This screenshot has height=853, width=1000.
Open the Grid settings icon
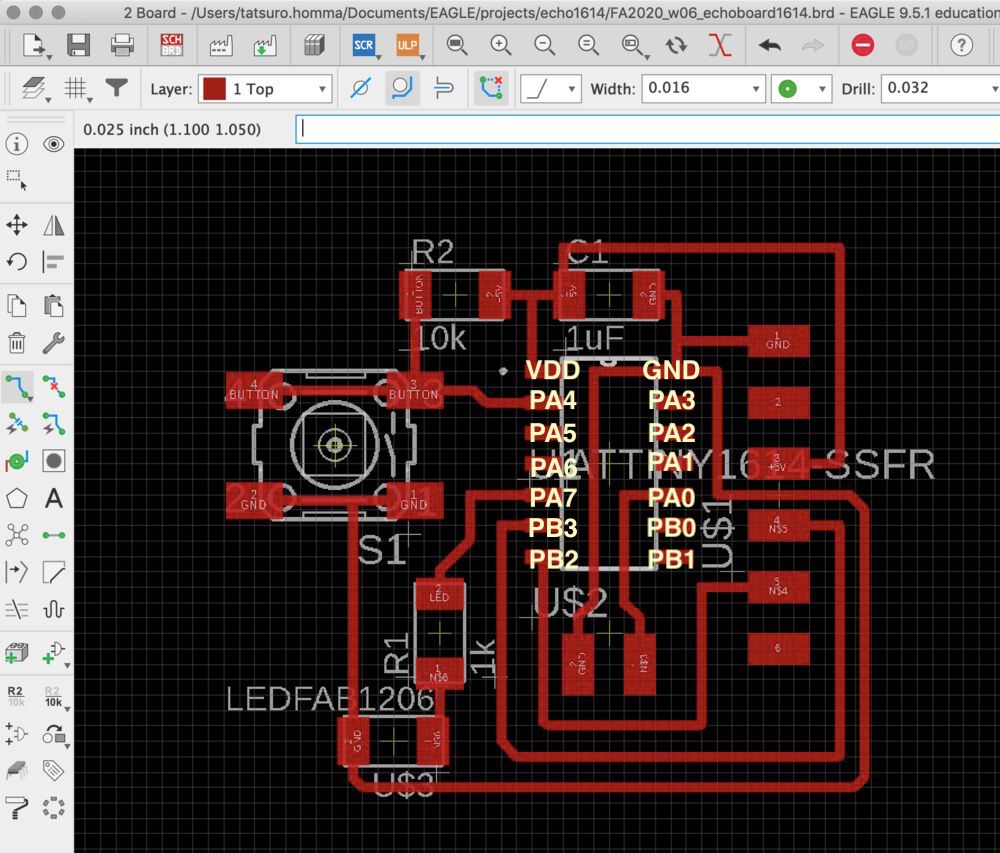[x=77, y=89]
